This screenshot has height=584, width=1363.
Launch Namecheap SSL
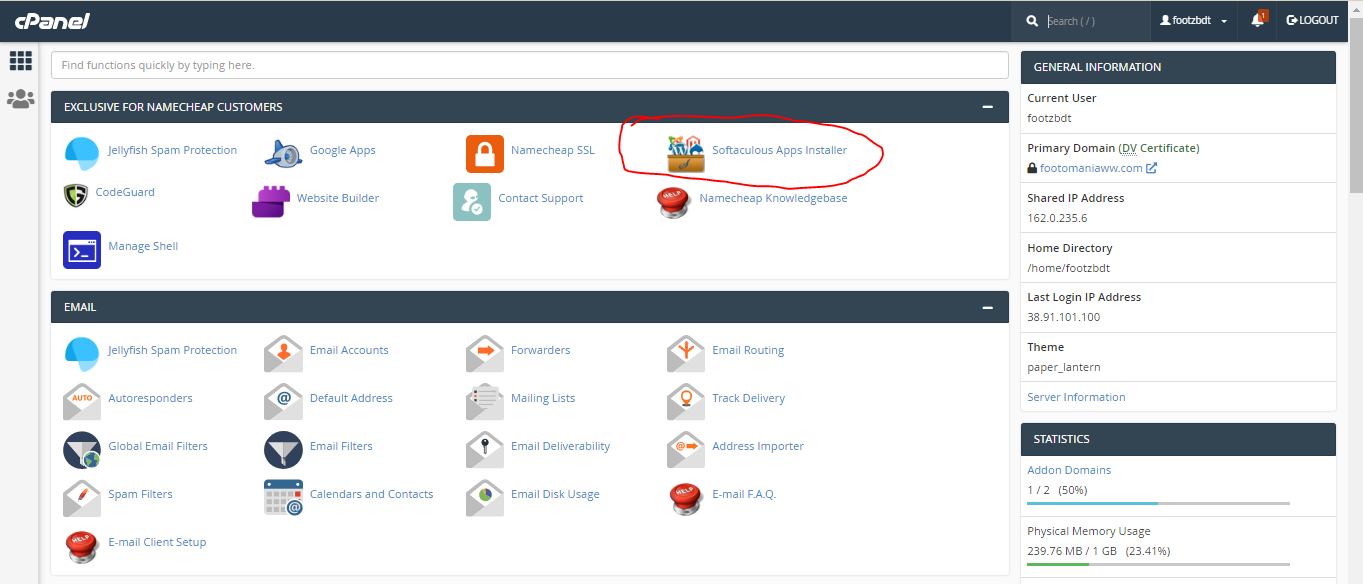[x=553, y=150]
